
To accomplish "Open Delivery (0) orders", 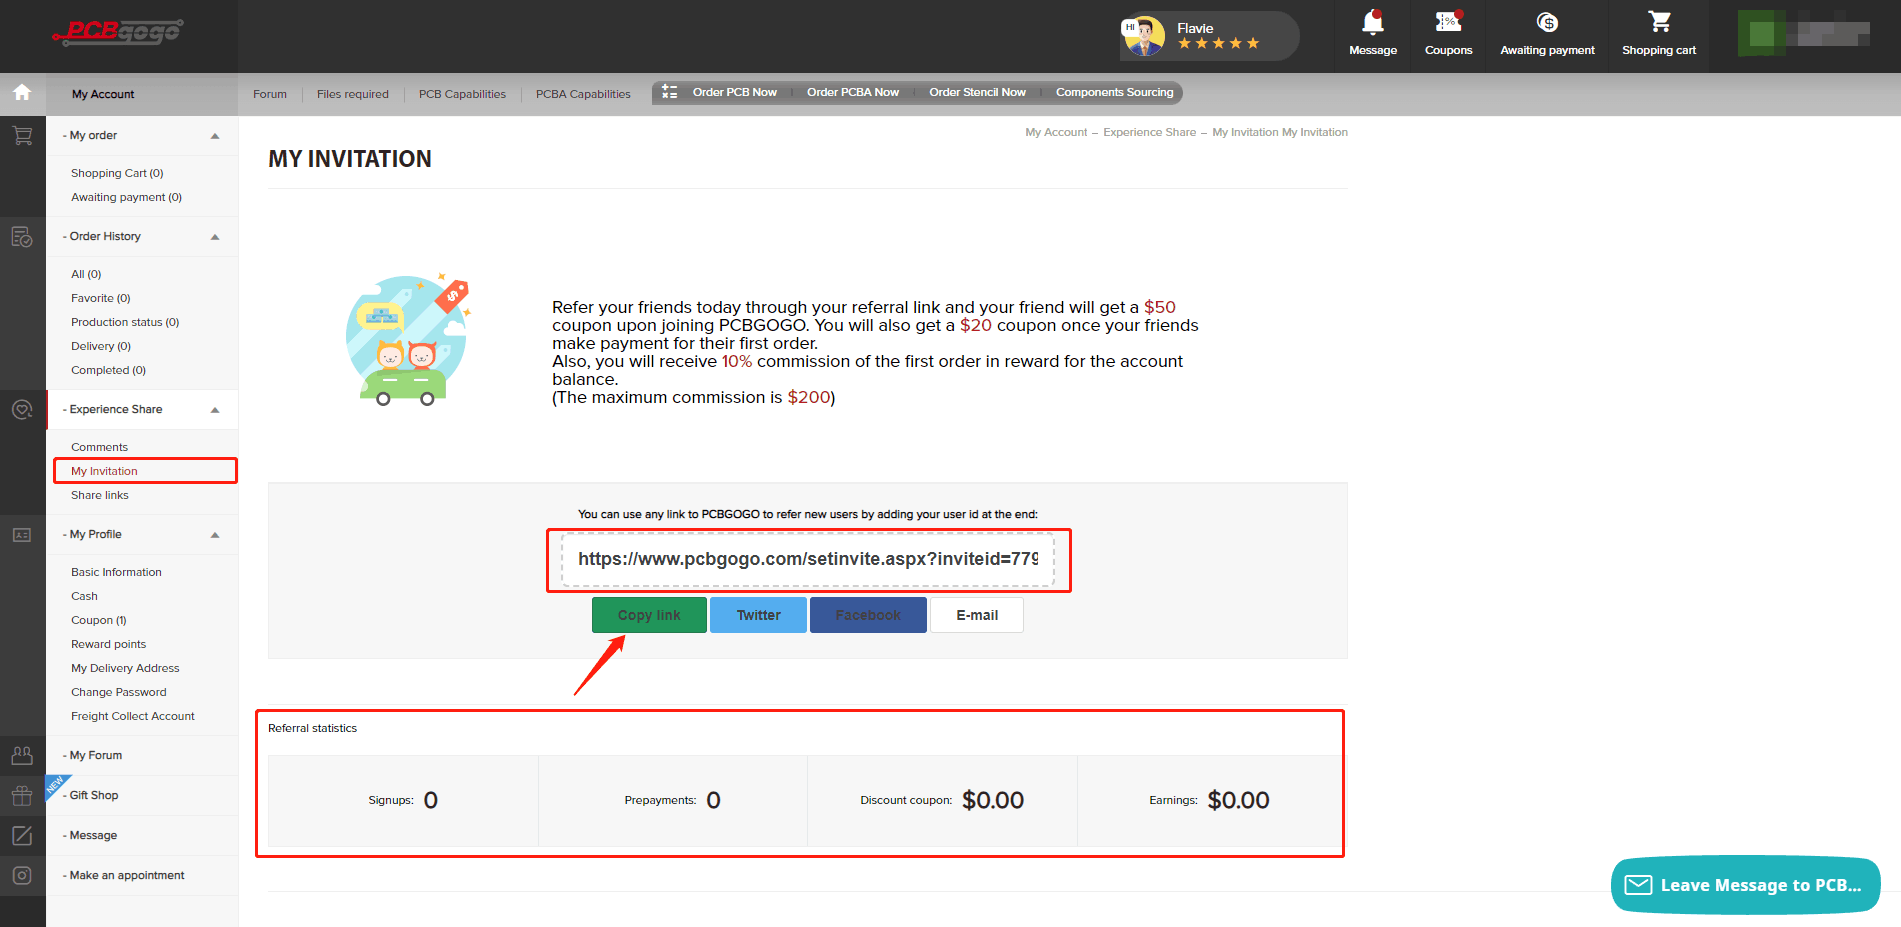I will click(101, 346).
